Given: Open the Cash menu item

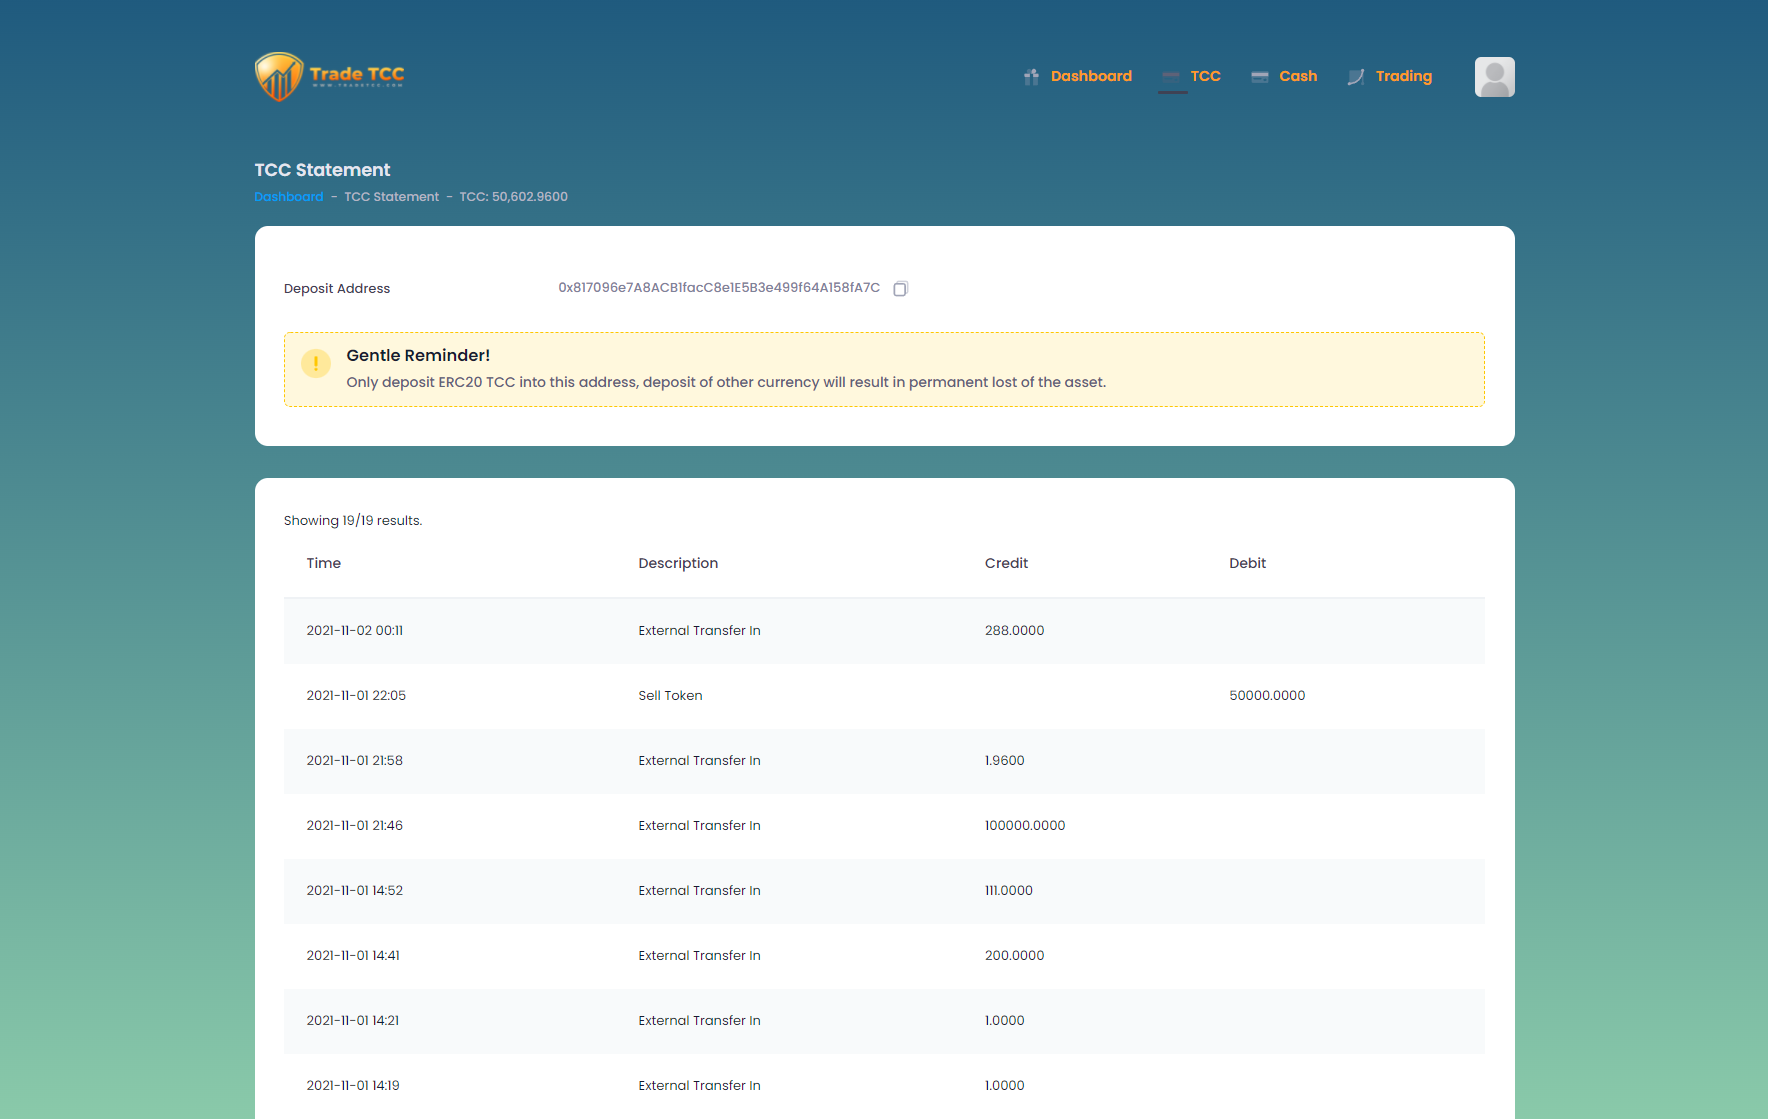Looking at the screenshot, I should 1298,76.
